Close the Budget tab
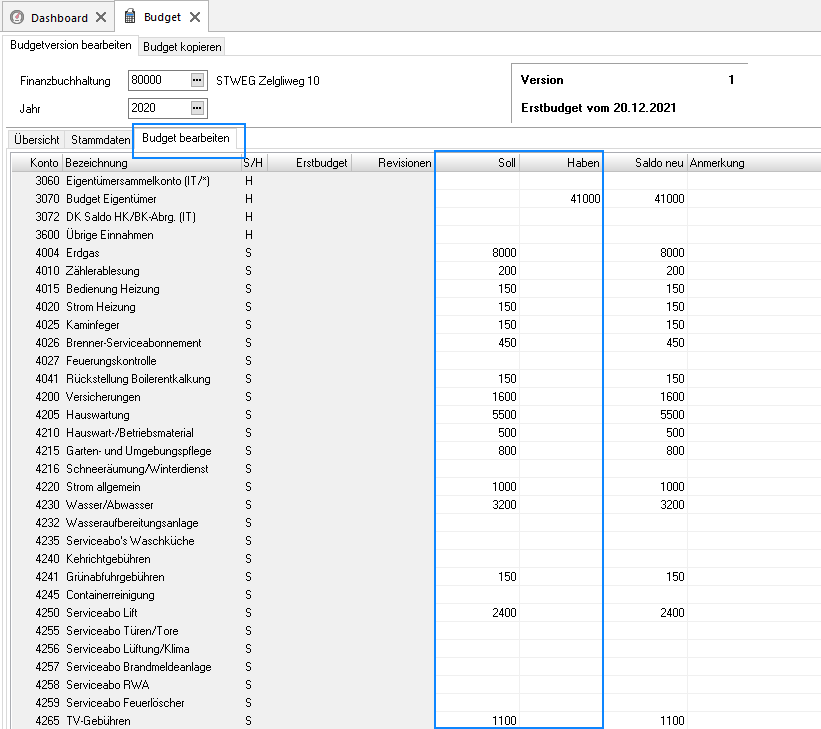The image size is (821, 729). 195,17
